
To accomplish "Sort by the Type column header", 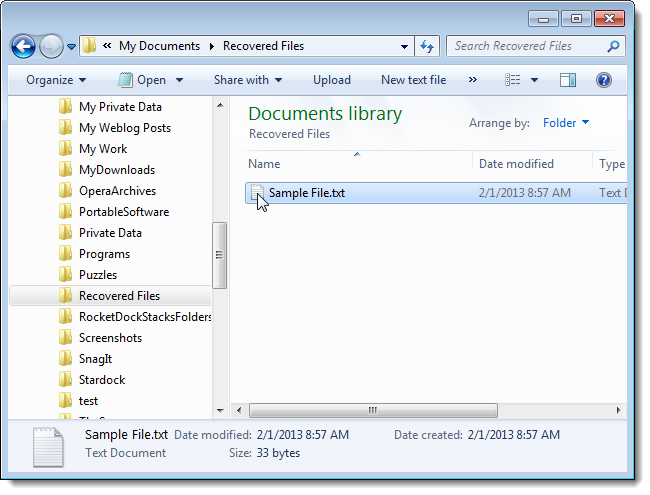I will tap(612, 164).
